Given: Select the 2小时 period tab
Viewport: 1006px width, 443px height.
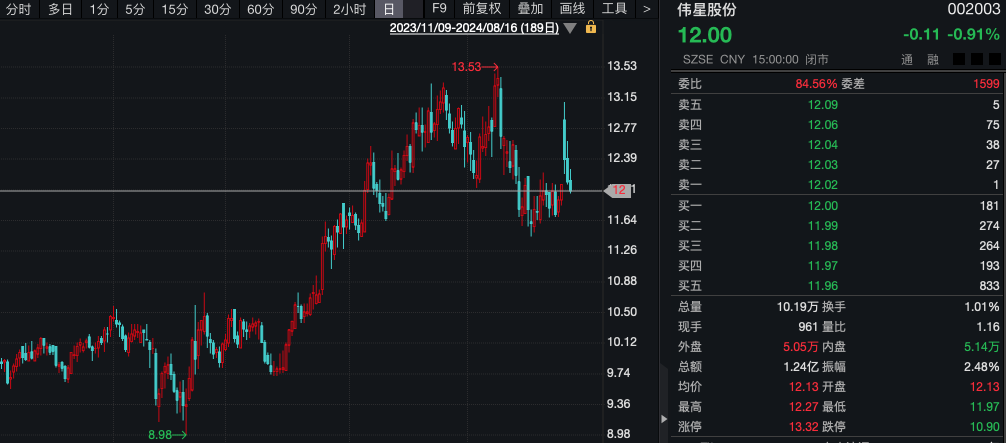Looking at the screenshot, I should 350,9.
